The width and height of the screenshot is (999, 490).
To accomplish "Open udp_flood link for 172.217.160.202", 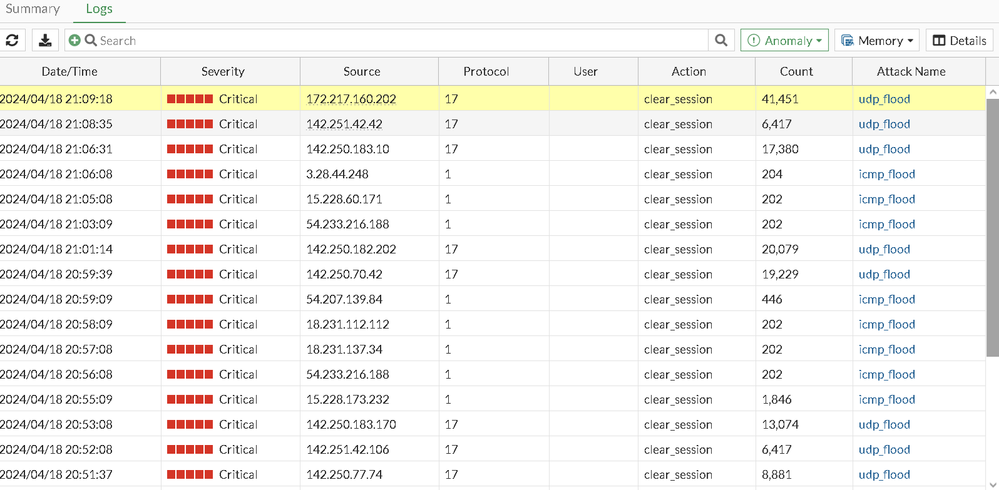I will click(x=884, y=99).
